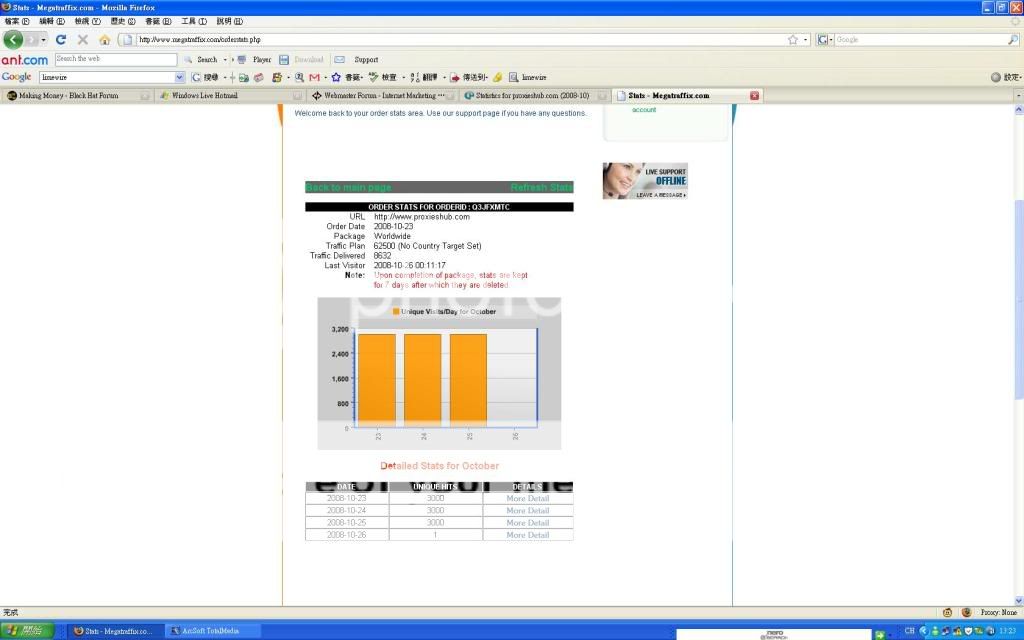1024x640 pixels.
Task: Click the Google search box in navigation bar
Action: click(x=921, y=39)
